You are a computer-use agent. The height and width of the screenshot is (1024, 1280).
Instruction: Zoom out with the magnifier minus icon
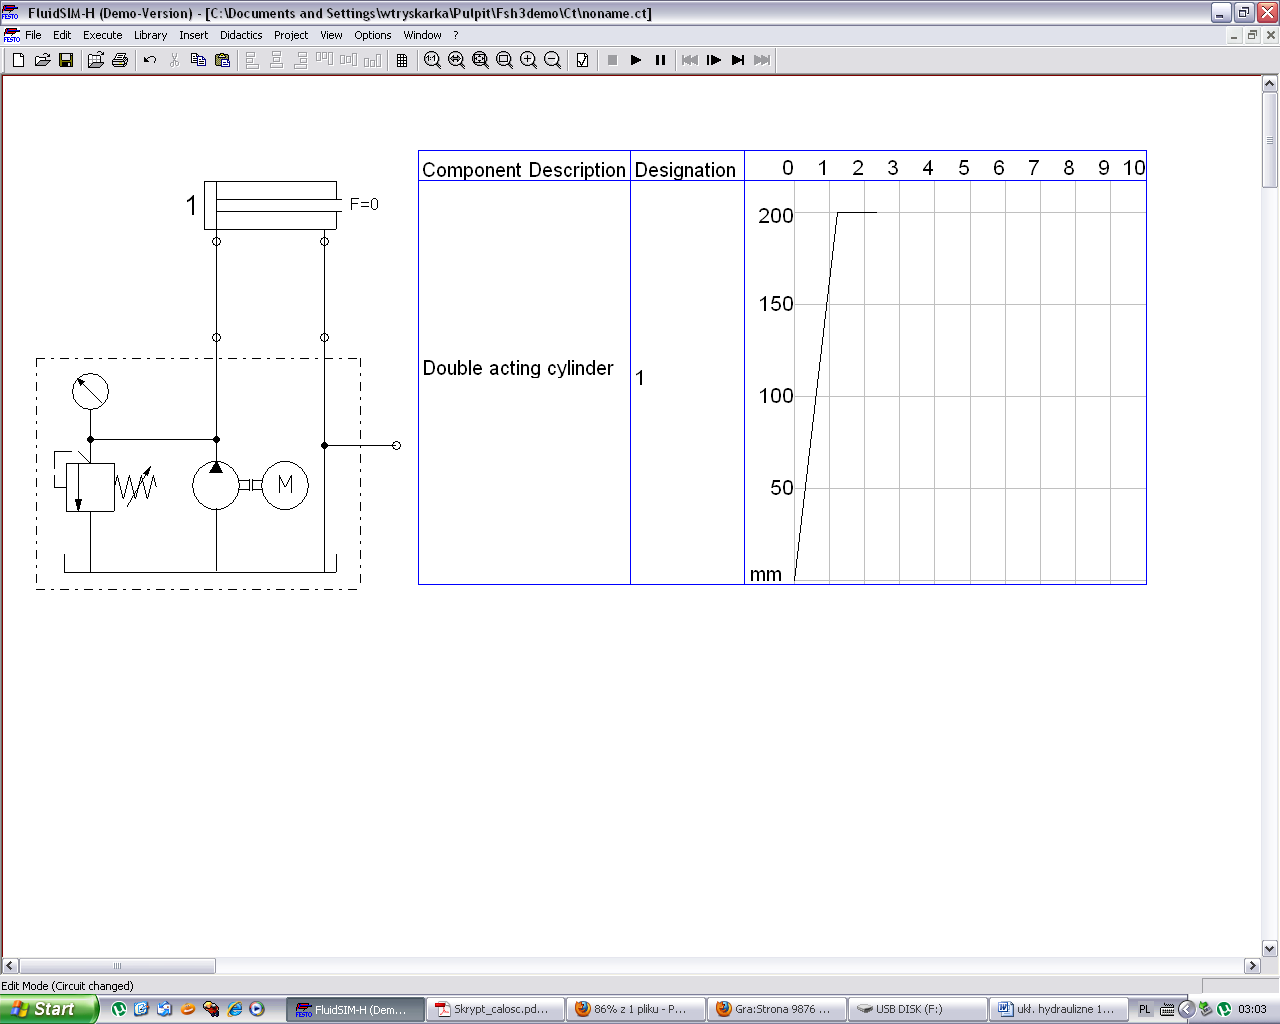[552, 60]
